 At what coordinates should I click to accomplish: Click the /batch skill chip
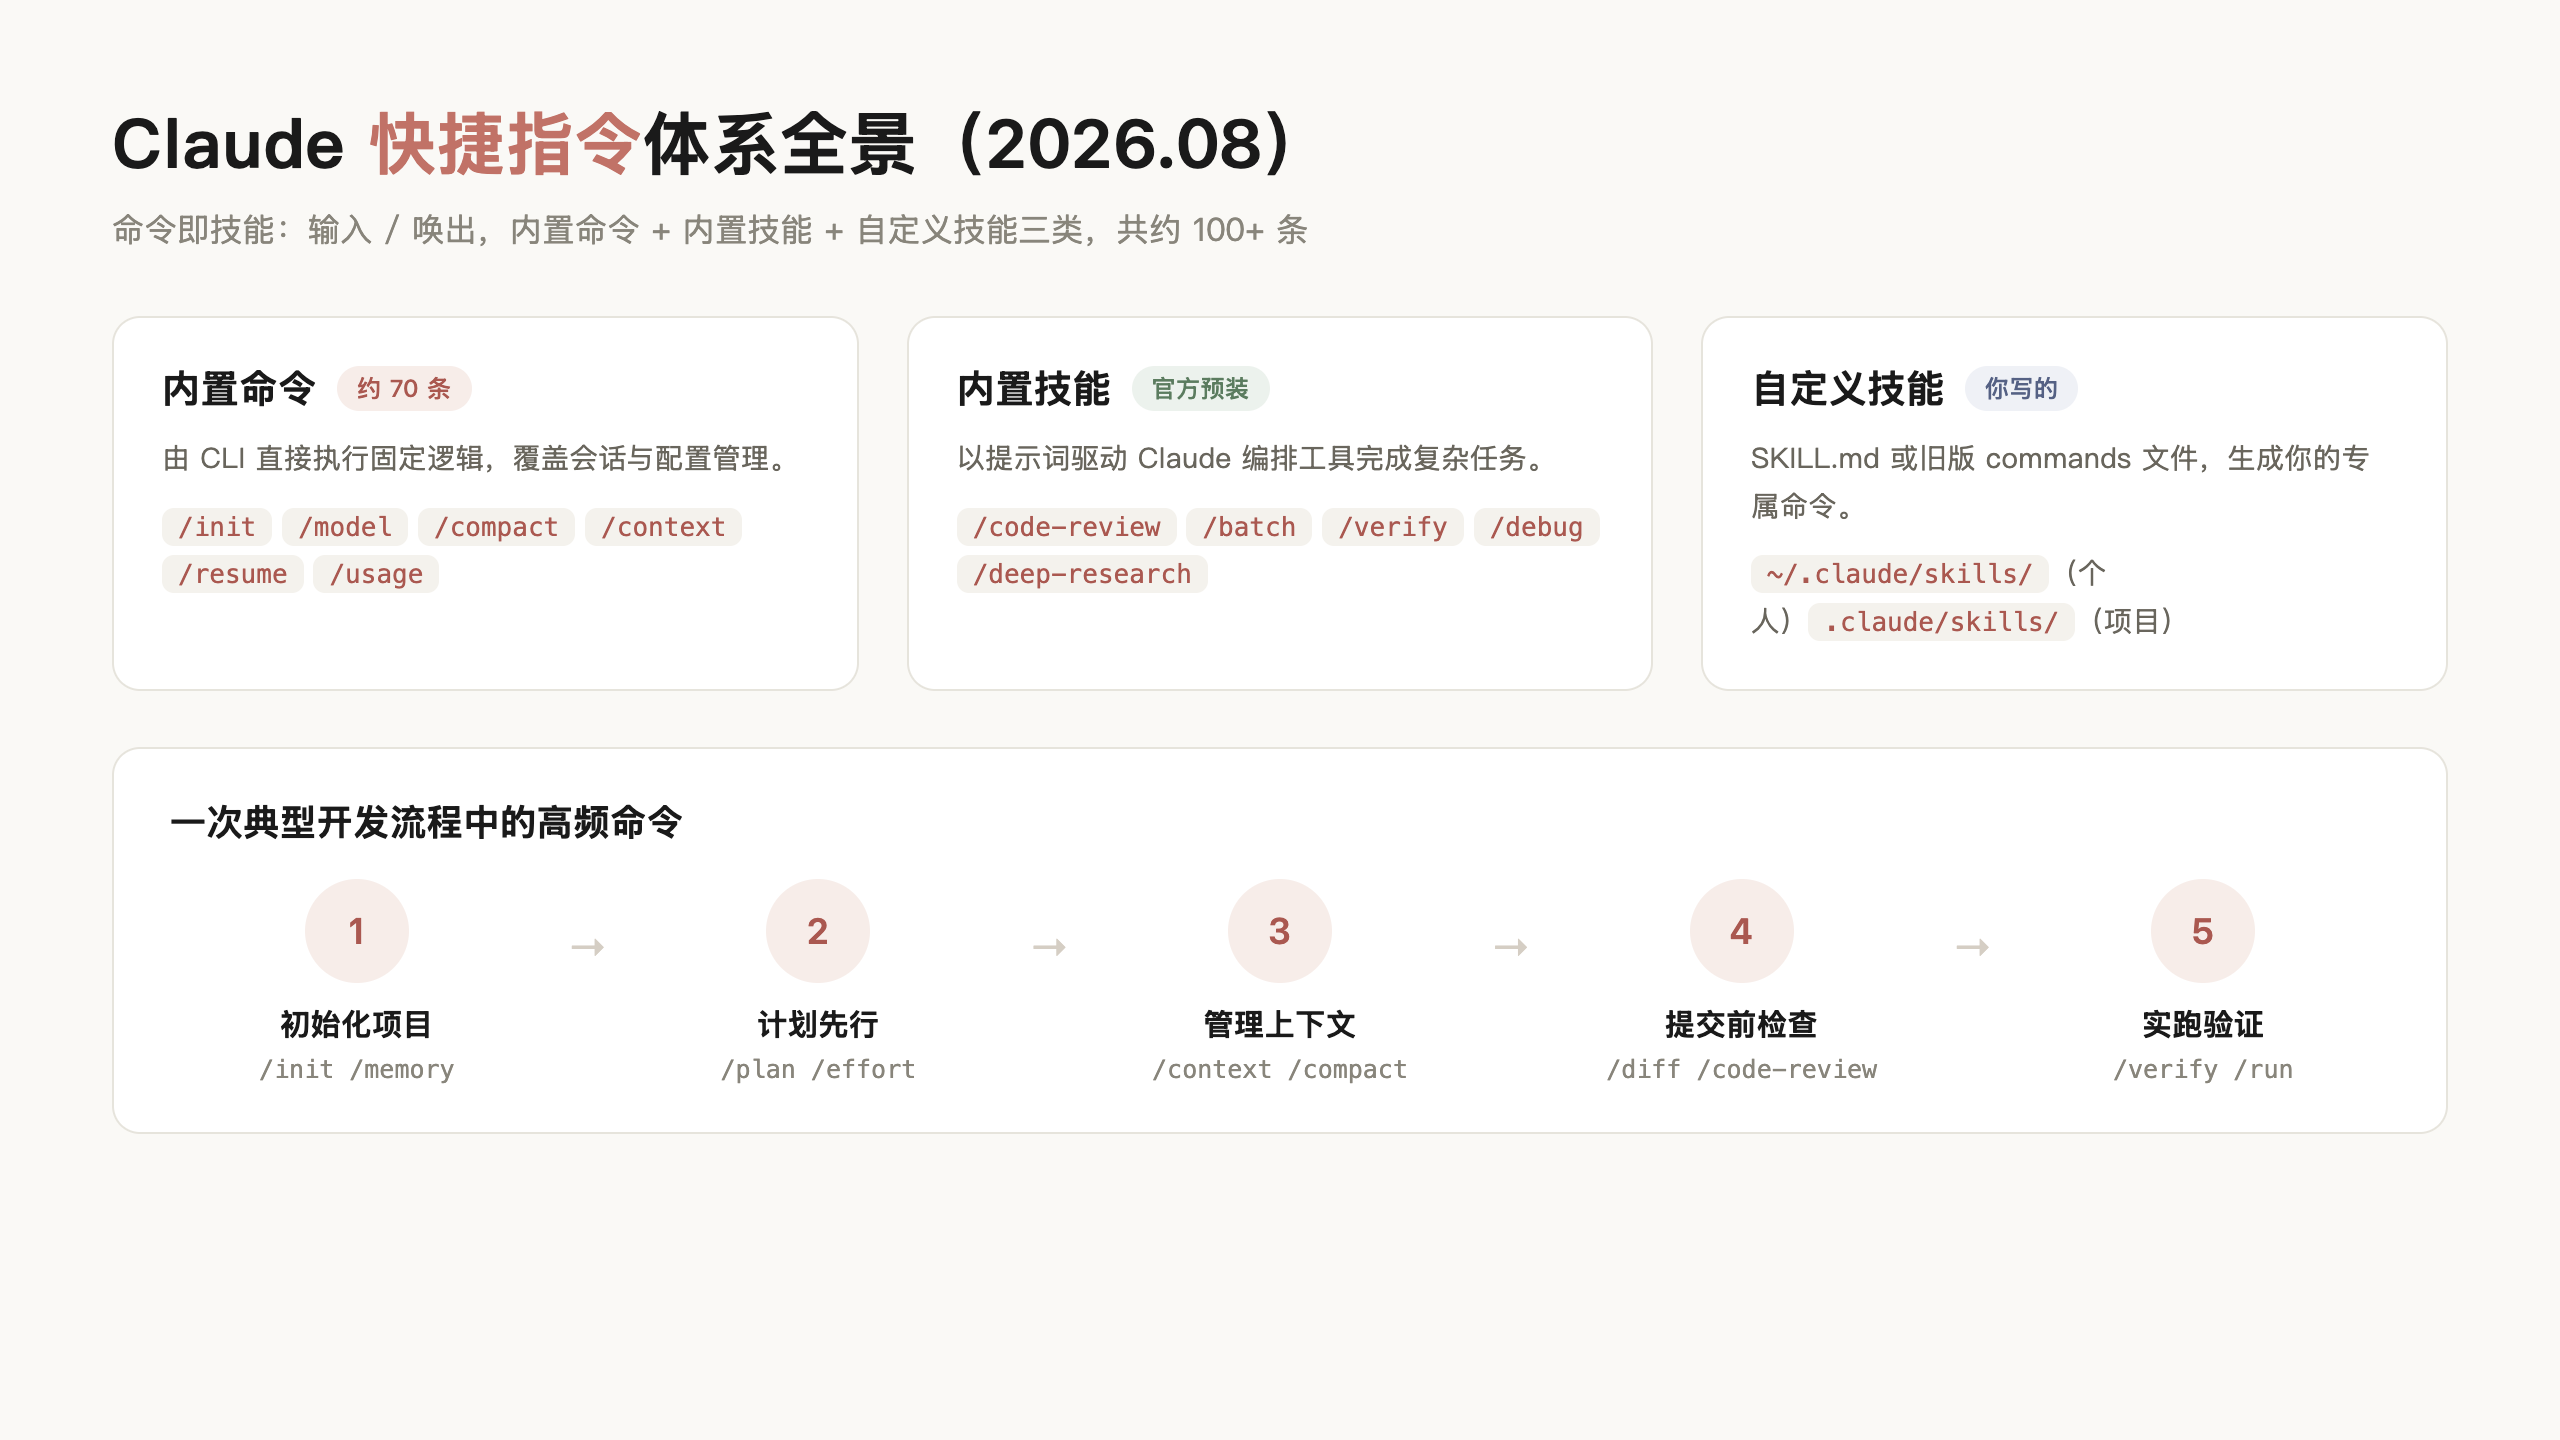(x=1249, y=527)
